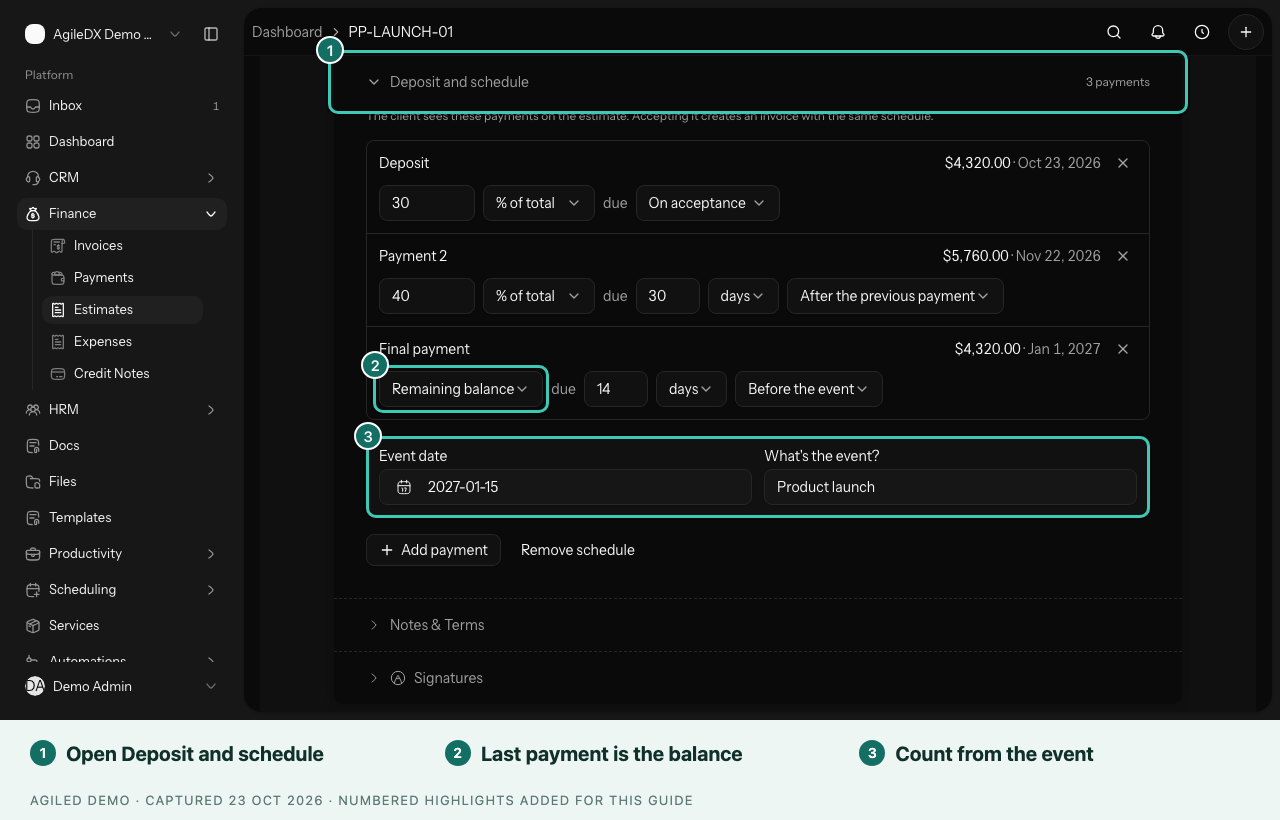
Task: Select Estimates under Finance
Action: click(122, 309)
